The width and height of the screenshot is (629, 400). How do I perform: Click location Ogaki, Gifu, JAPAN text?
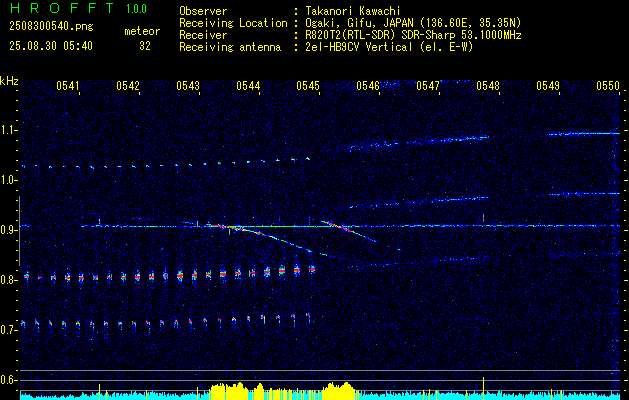click(x=413, y=23)
